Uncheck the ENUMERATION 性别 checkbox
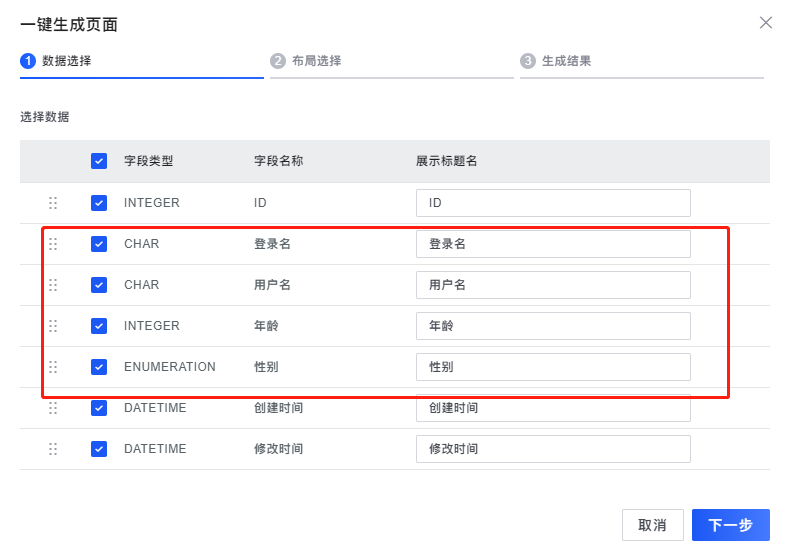 [x=99, y=367]
